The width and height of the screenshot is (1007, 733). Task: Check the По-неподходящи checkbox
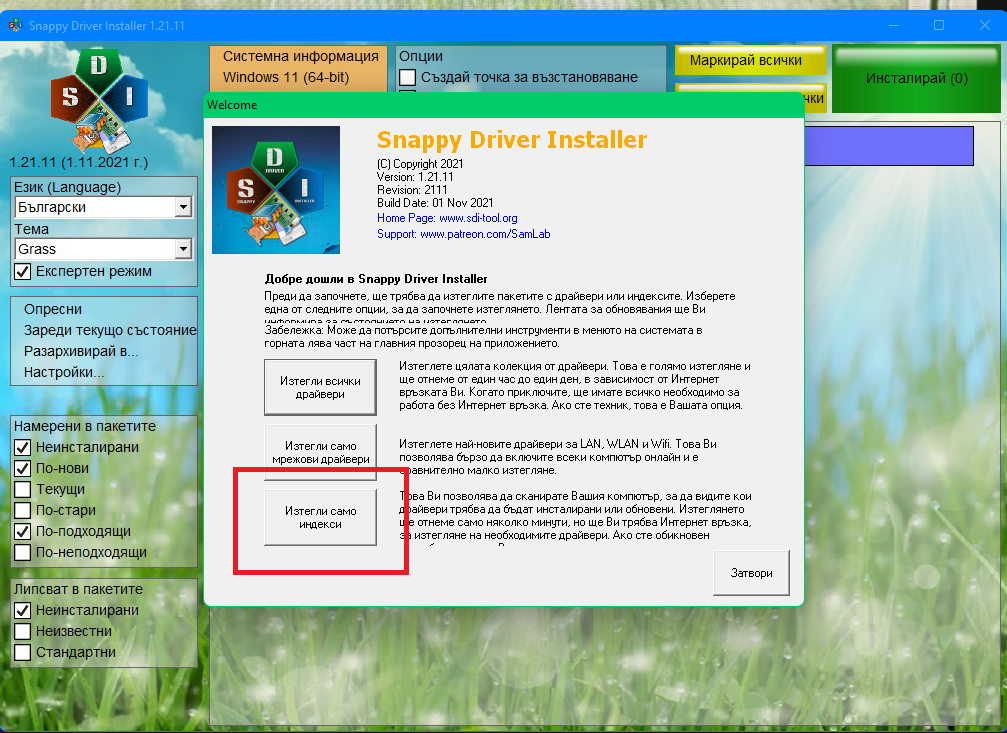pyautogui.click(x=22, y=552)
